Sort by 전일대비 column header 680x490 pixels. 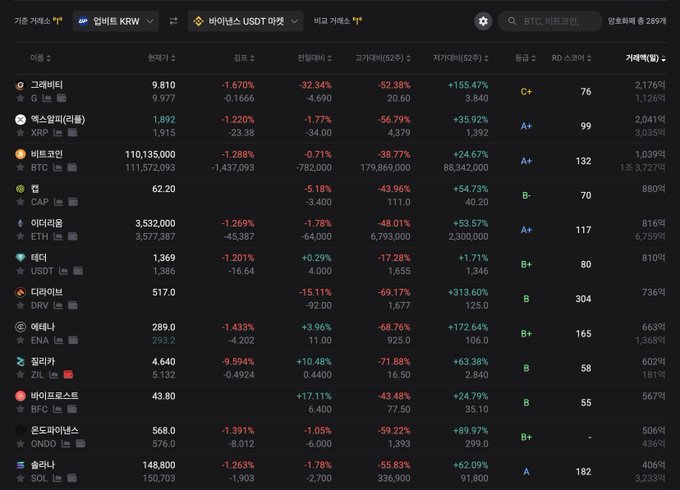[314, 58]
